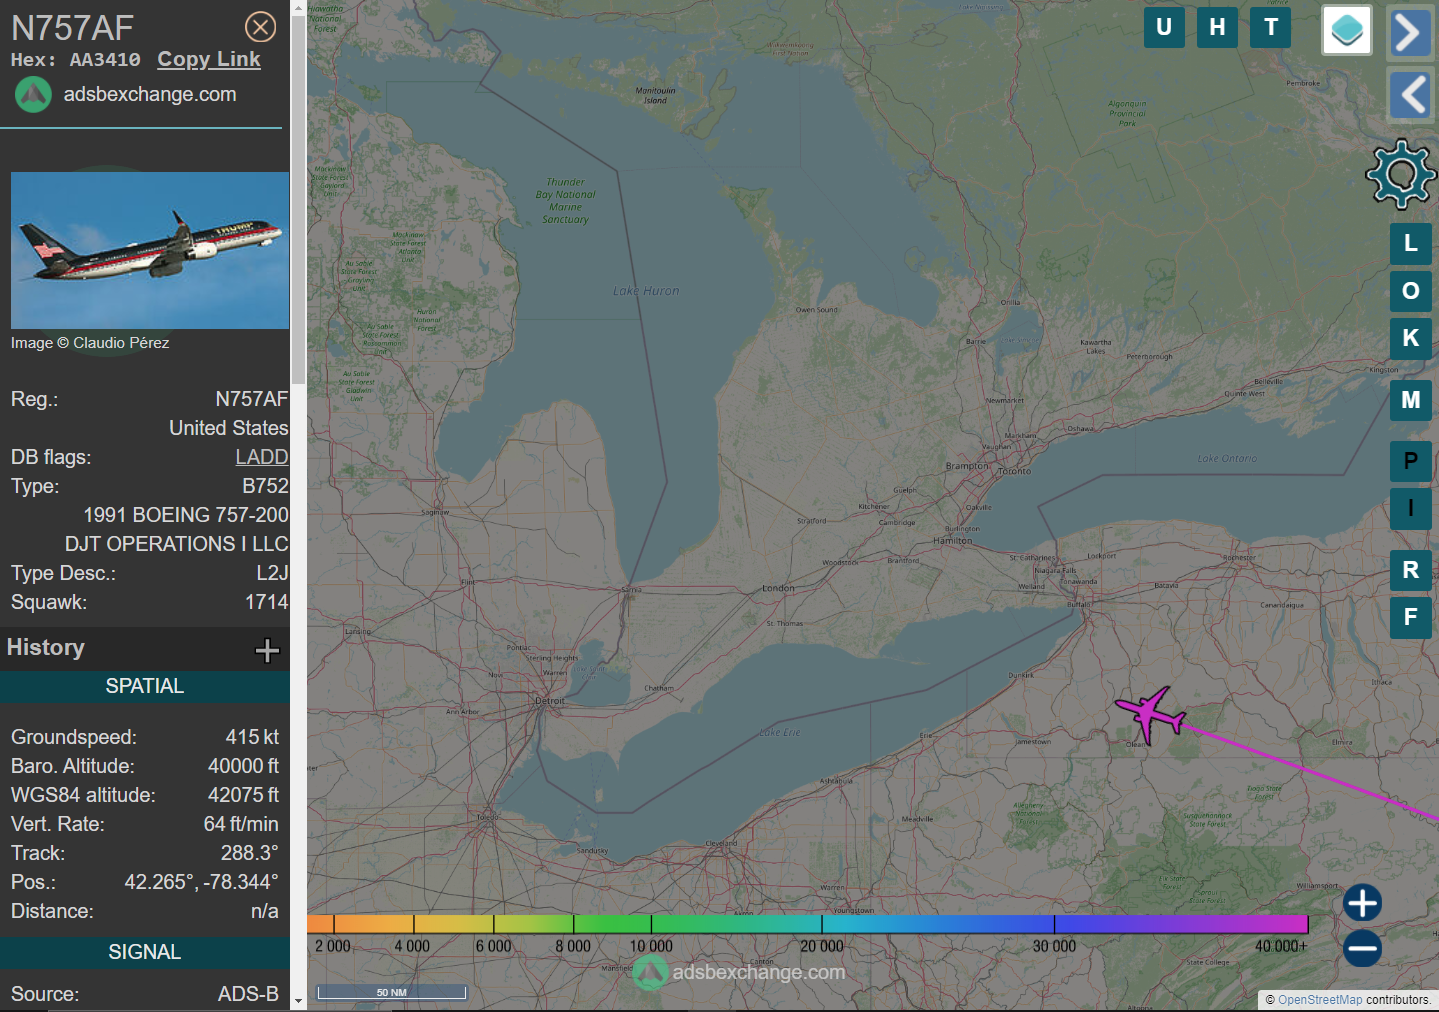
Task: Click Copy Link
Action: 209,59
